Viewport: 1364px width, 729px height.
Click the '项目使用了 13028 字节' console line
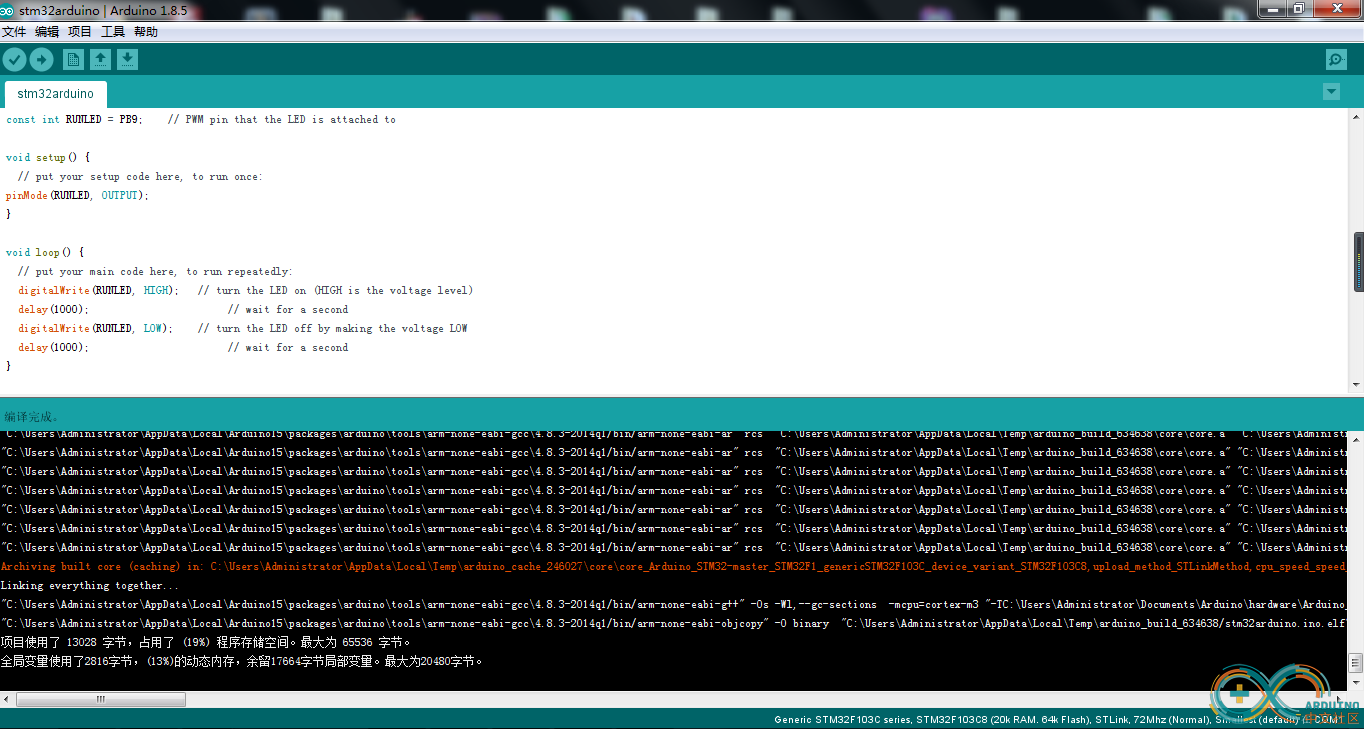205,642
